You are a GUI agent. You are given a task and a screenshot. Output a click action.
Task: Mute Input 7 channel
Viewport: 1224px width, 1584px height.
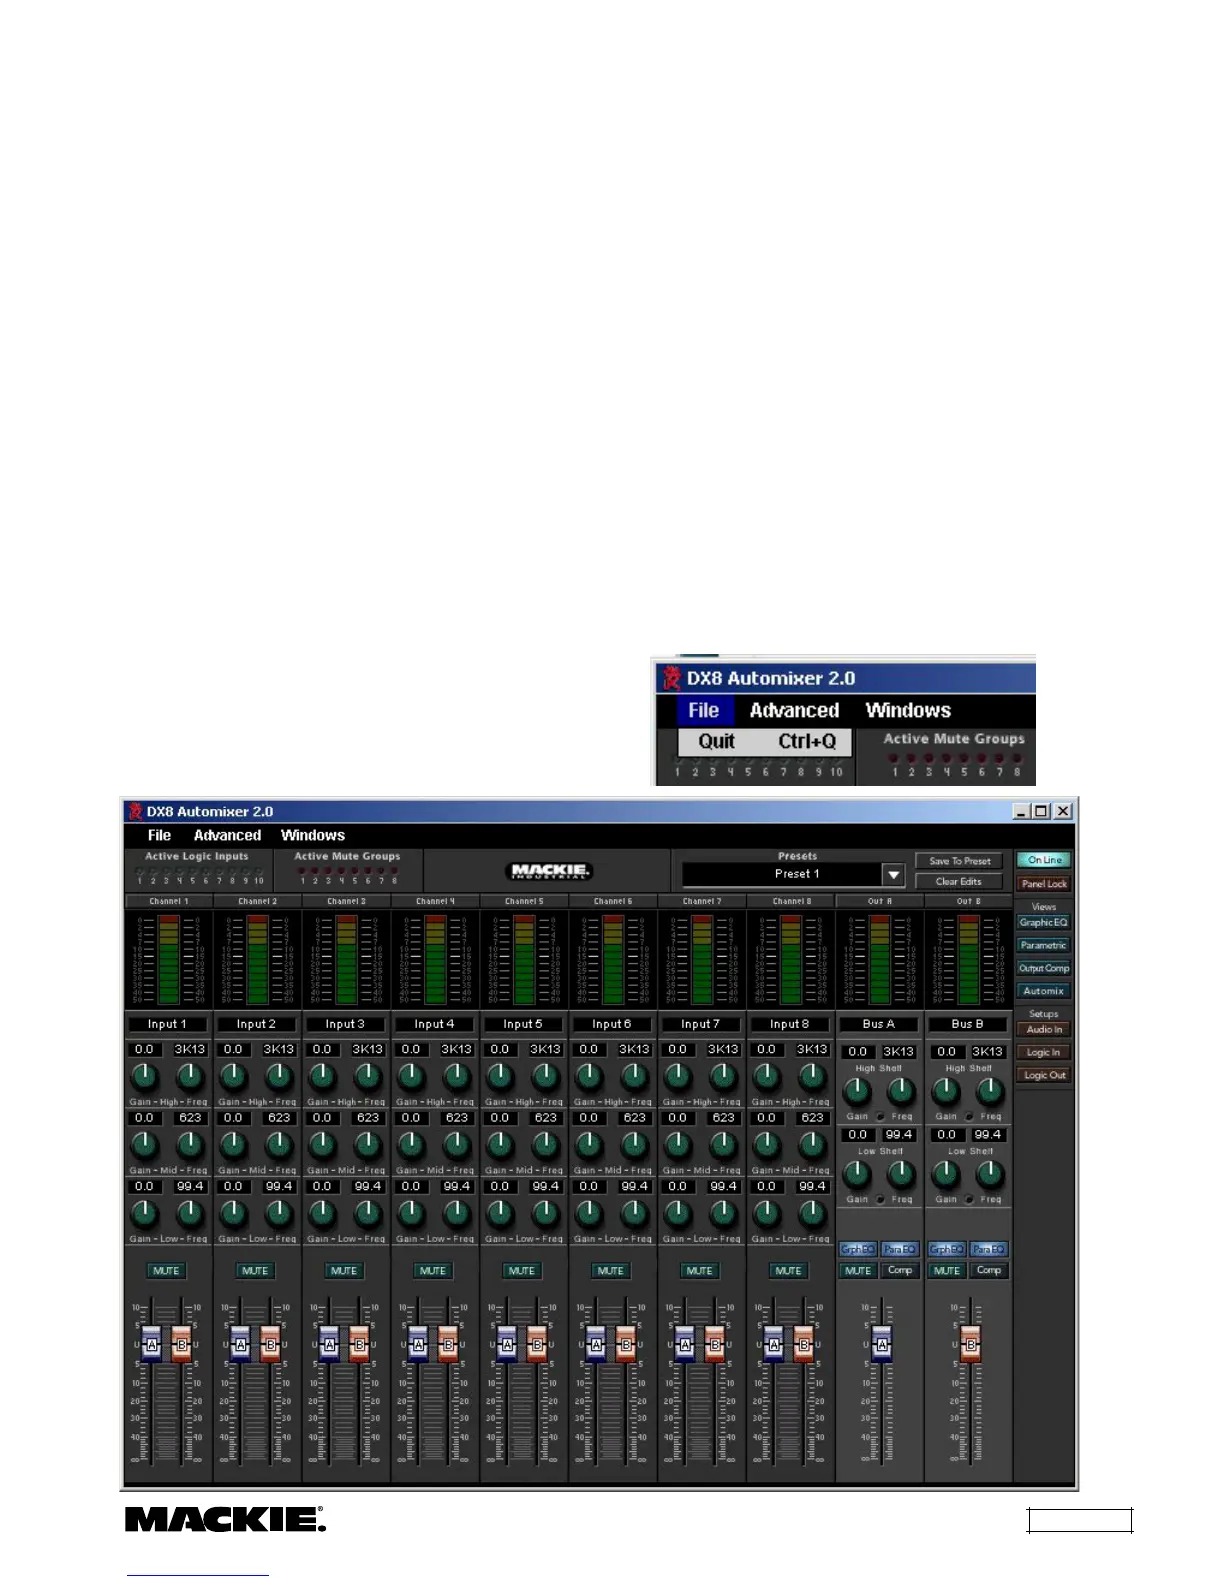pos(700,1271)
